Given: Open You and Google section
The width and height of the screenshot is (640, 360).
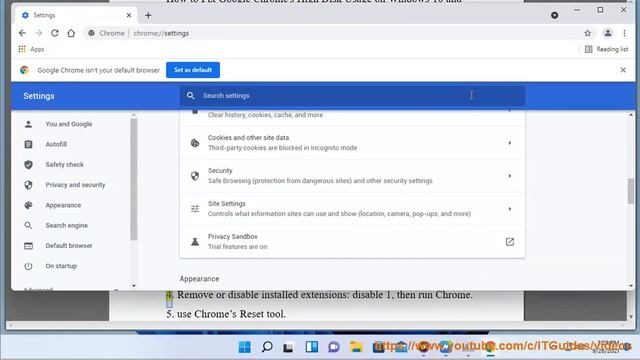Looking at the screenshot, I should pyautogui.click(x=69, y=124).
